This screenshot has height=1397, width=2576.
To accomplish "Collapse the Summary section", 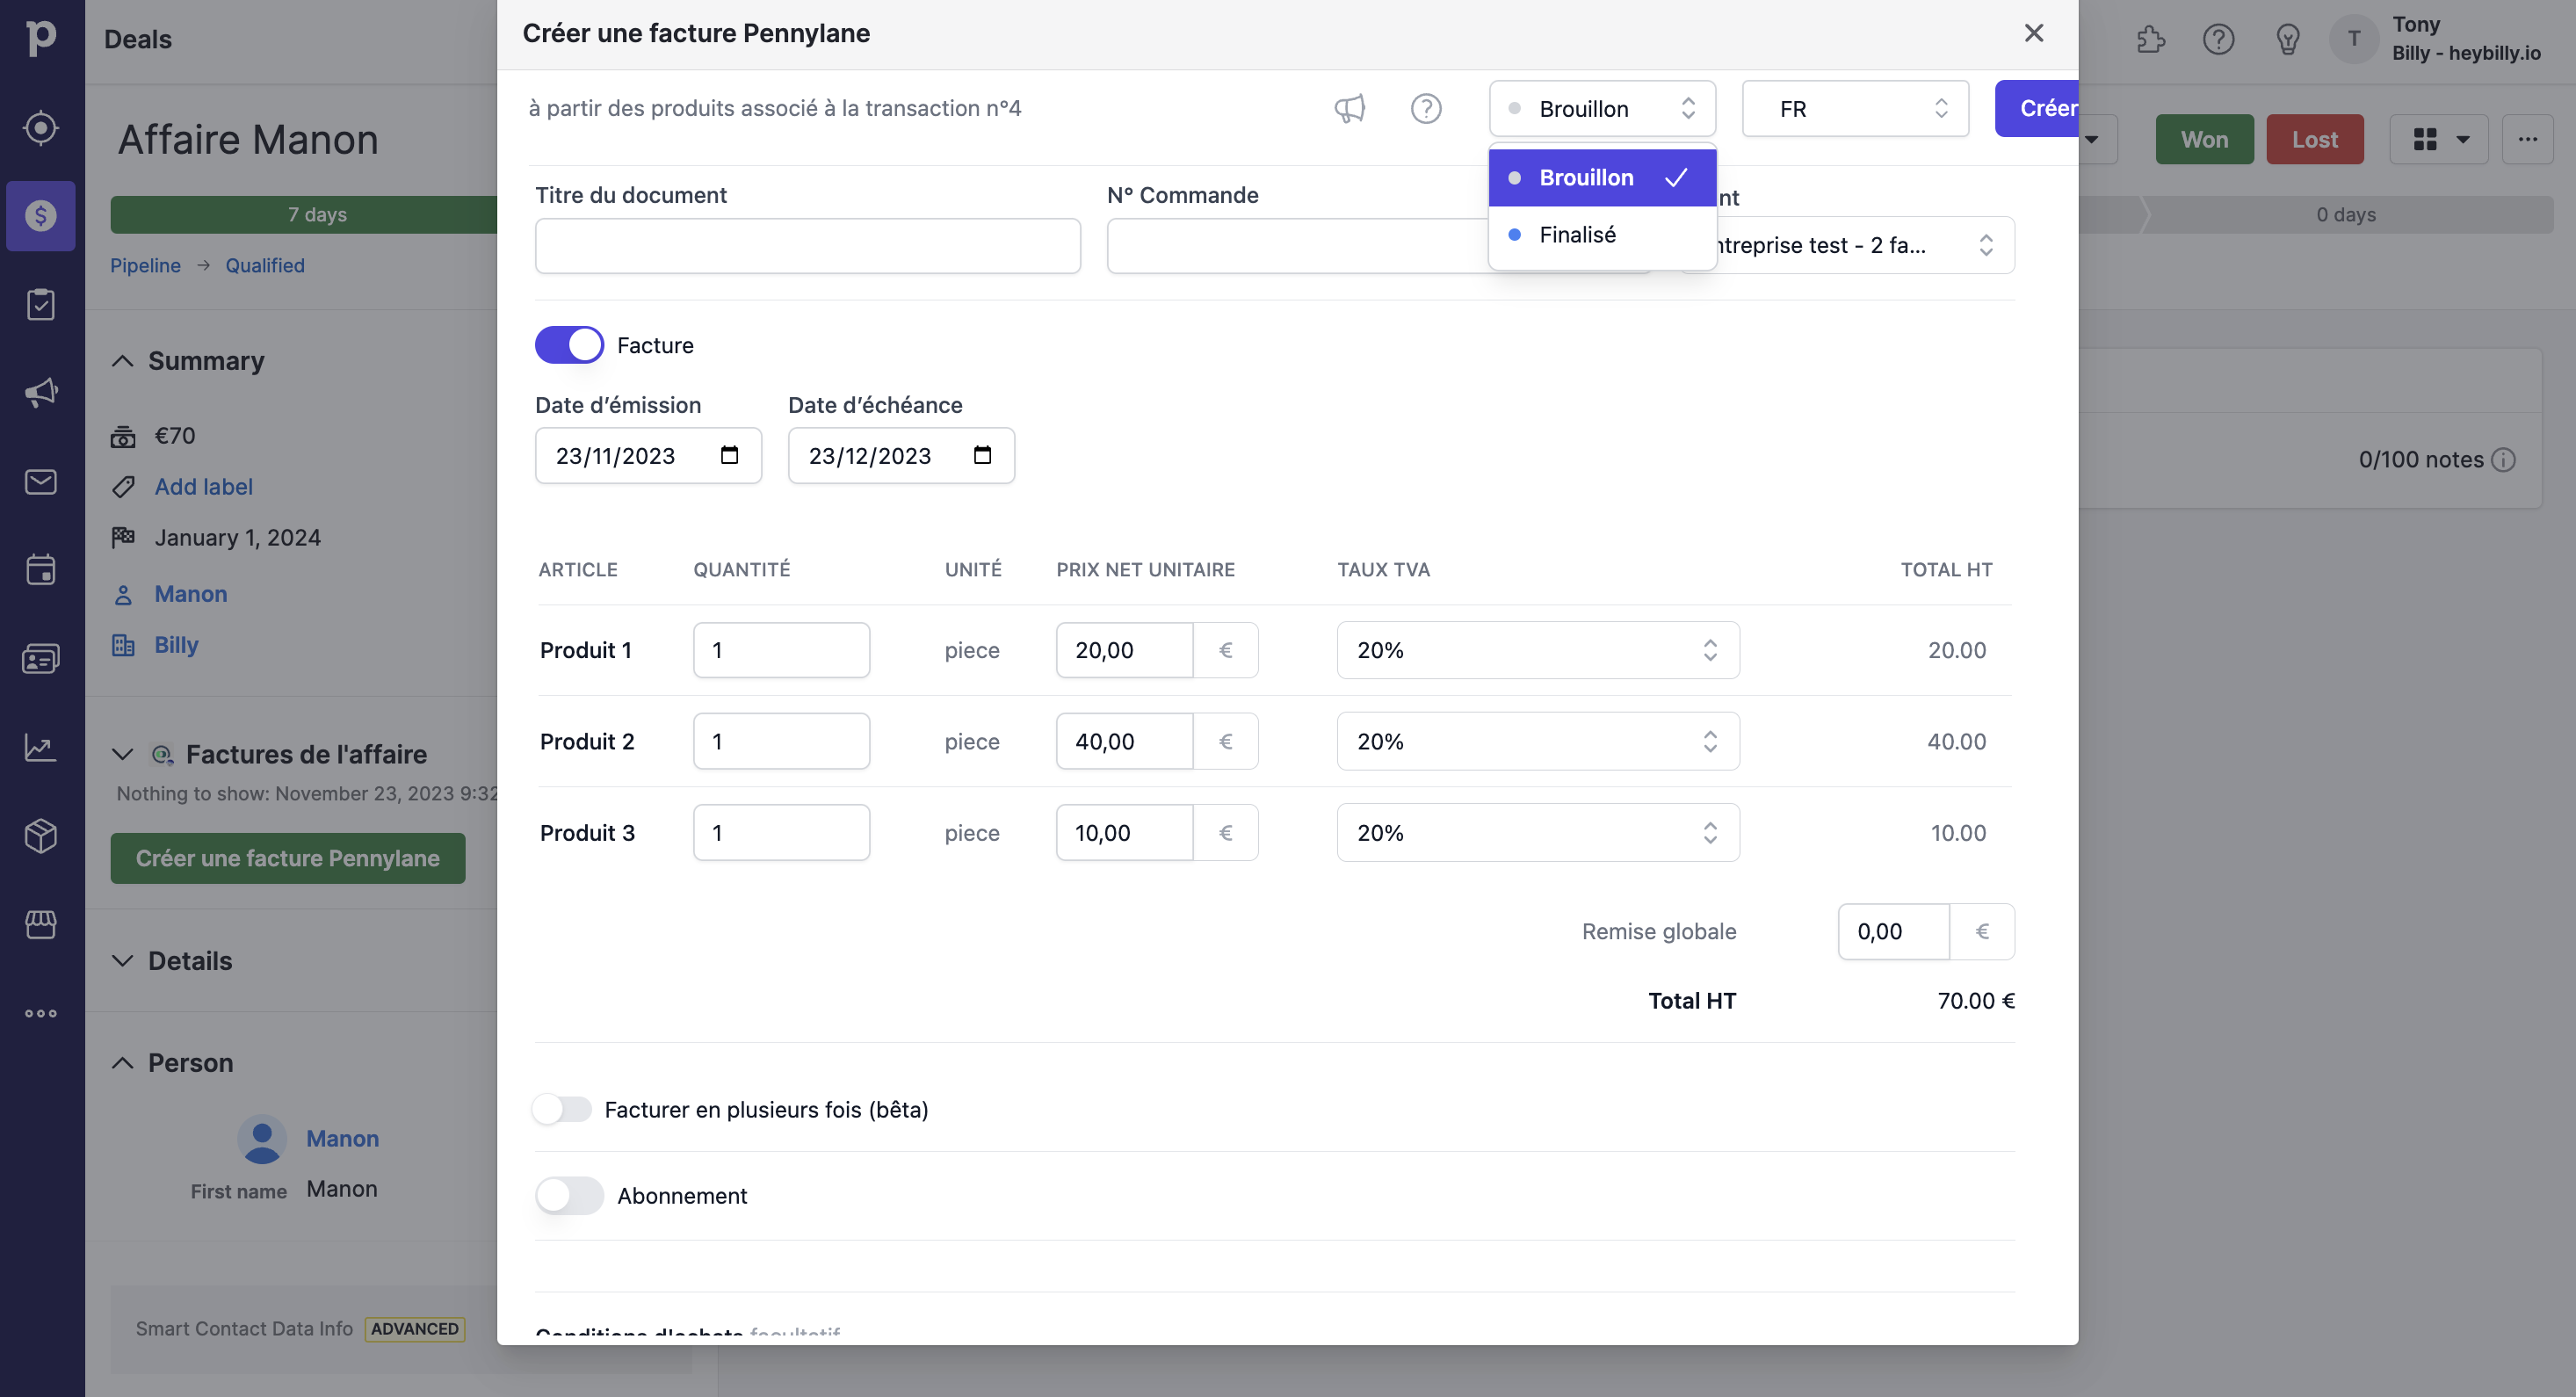I will (x=122, y=361).
